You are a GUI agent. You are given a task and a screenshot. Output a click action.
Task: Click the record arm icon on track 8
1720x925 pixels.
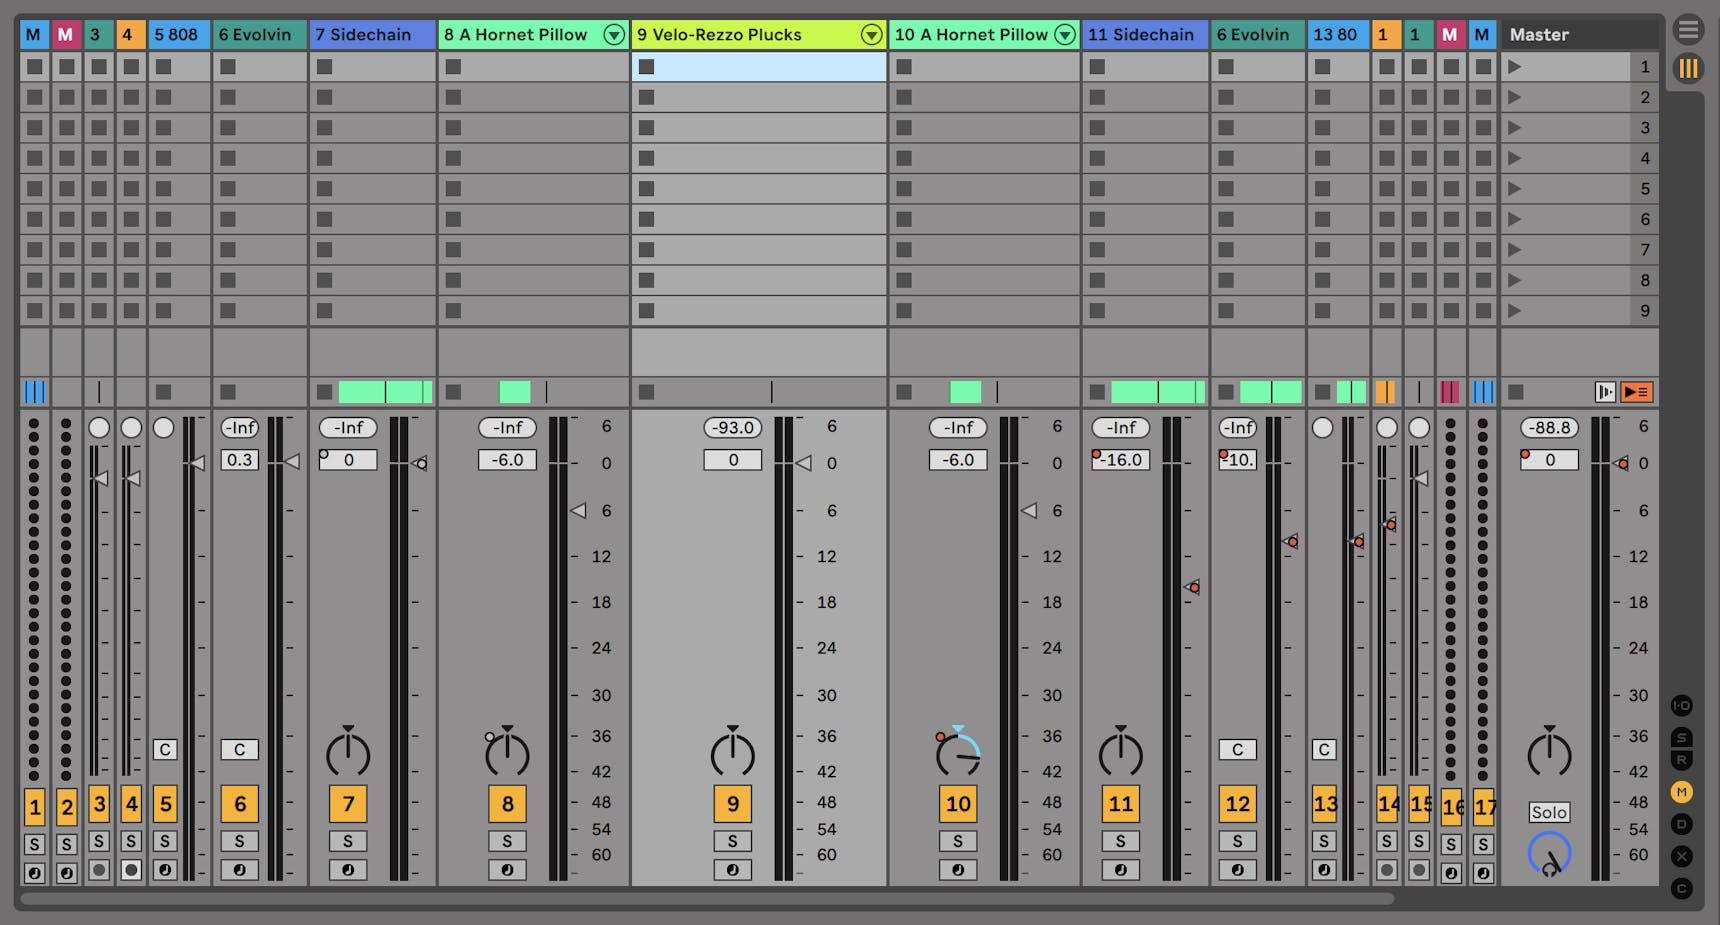click(x=508, y=870)
